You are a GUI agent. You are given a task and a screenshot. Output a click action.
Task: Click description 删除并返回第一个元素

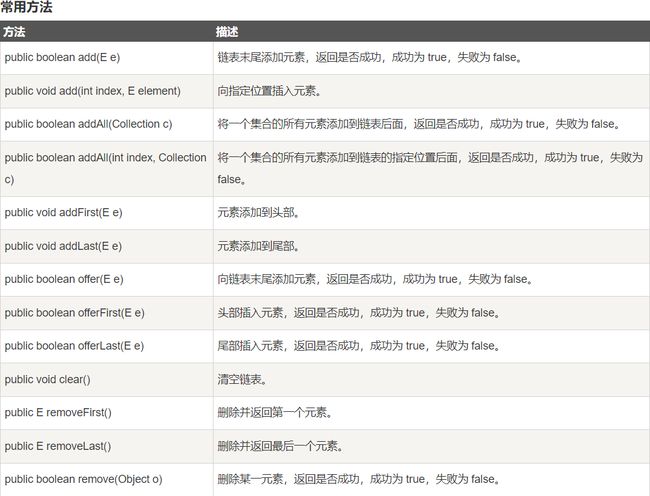click(x=275, y=413)
